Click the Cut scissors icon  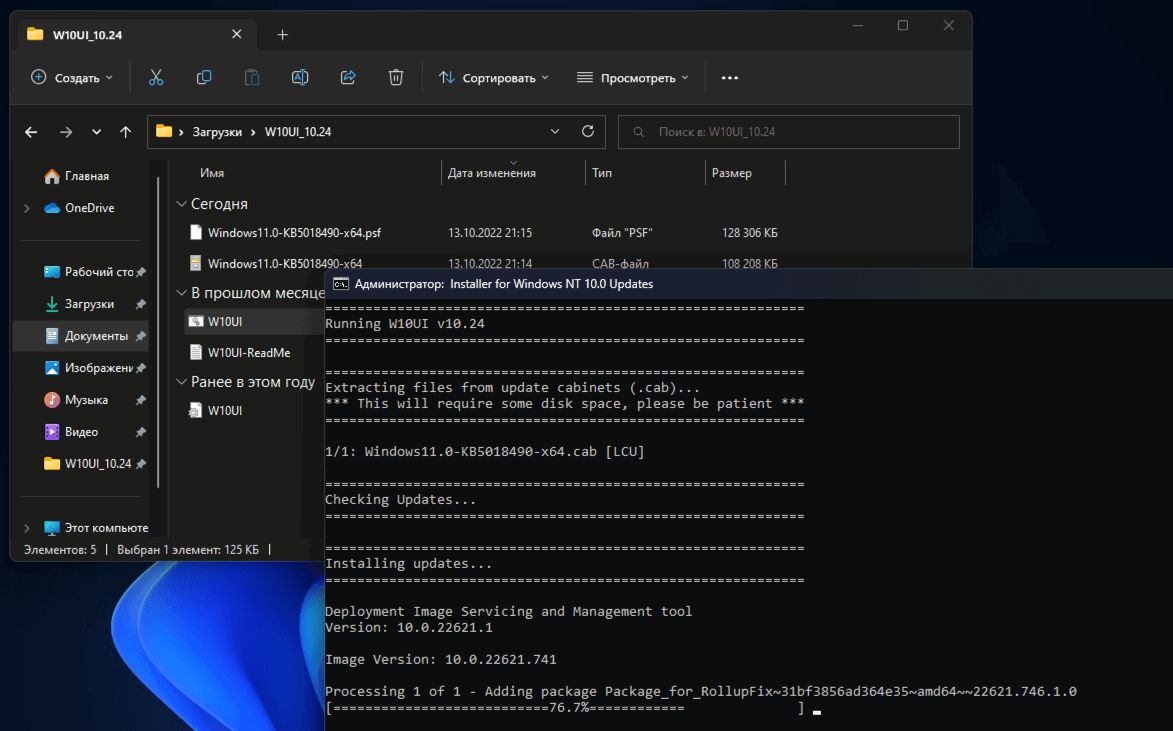[x=156, y=77]
